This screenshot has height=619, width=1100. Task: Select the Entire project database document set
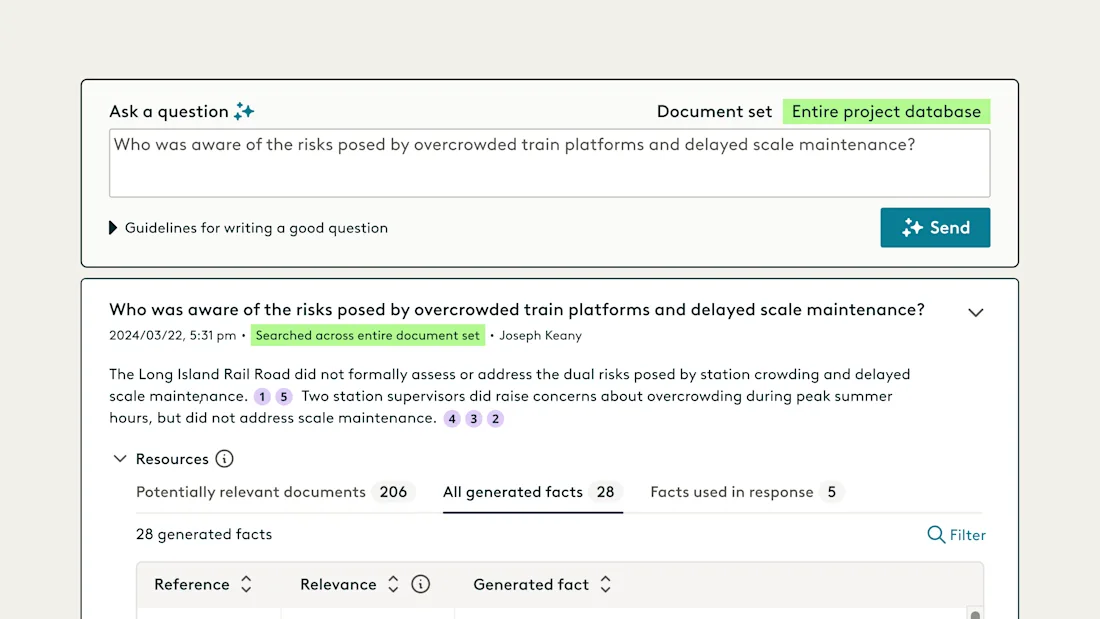pos(886,112)
